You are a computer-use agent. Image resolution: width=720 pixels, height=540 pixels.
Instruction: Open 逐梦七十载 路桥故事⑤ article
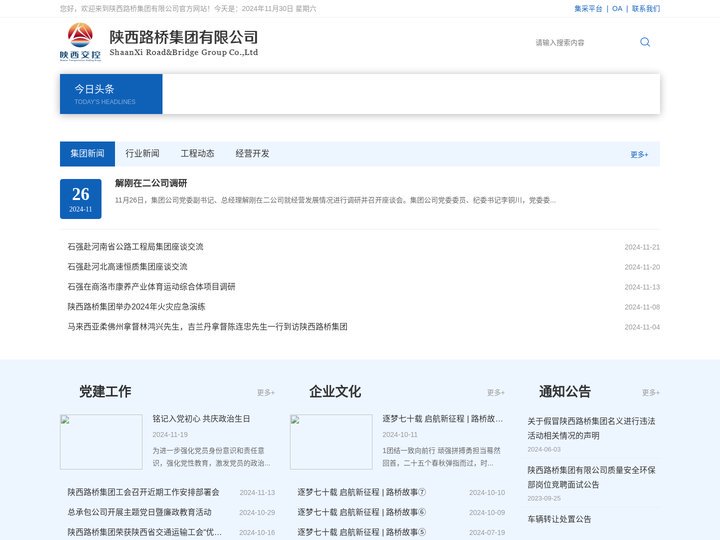362,532
